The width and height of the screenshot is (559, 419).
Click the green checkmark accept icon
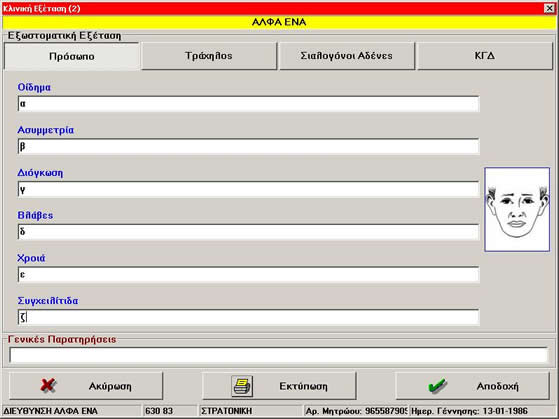(x=437, y=385)
